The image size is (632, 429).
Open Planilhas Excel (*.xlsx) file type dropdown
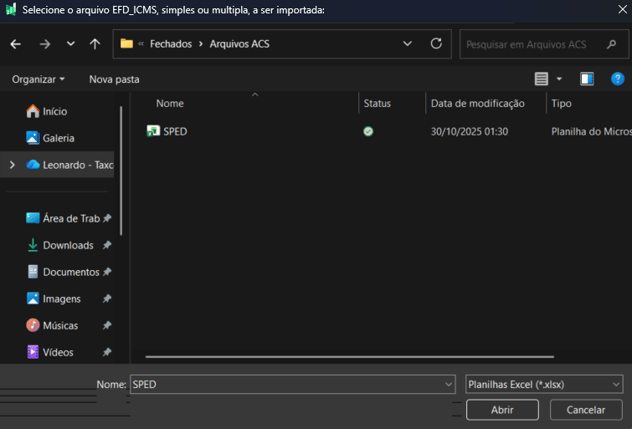(x=544, y=384)
